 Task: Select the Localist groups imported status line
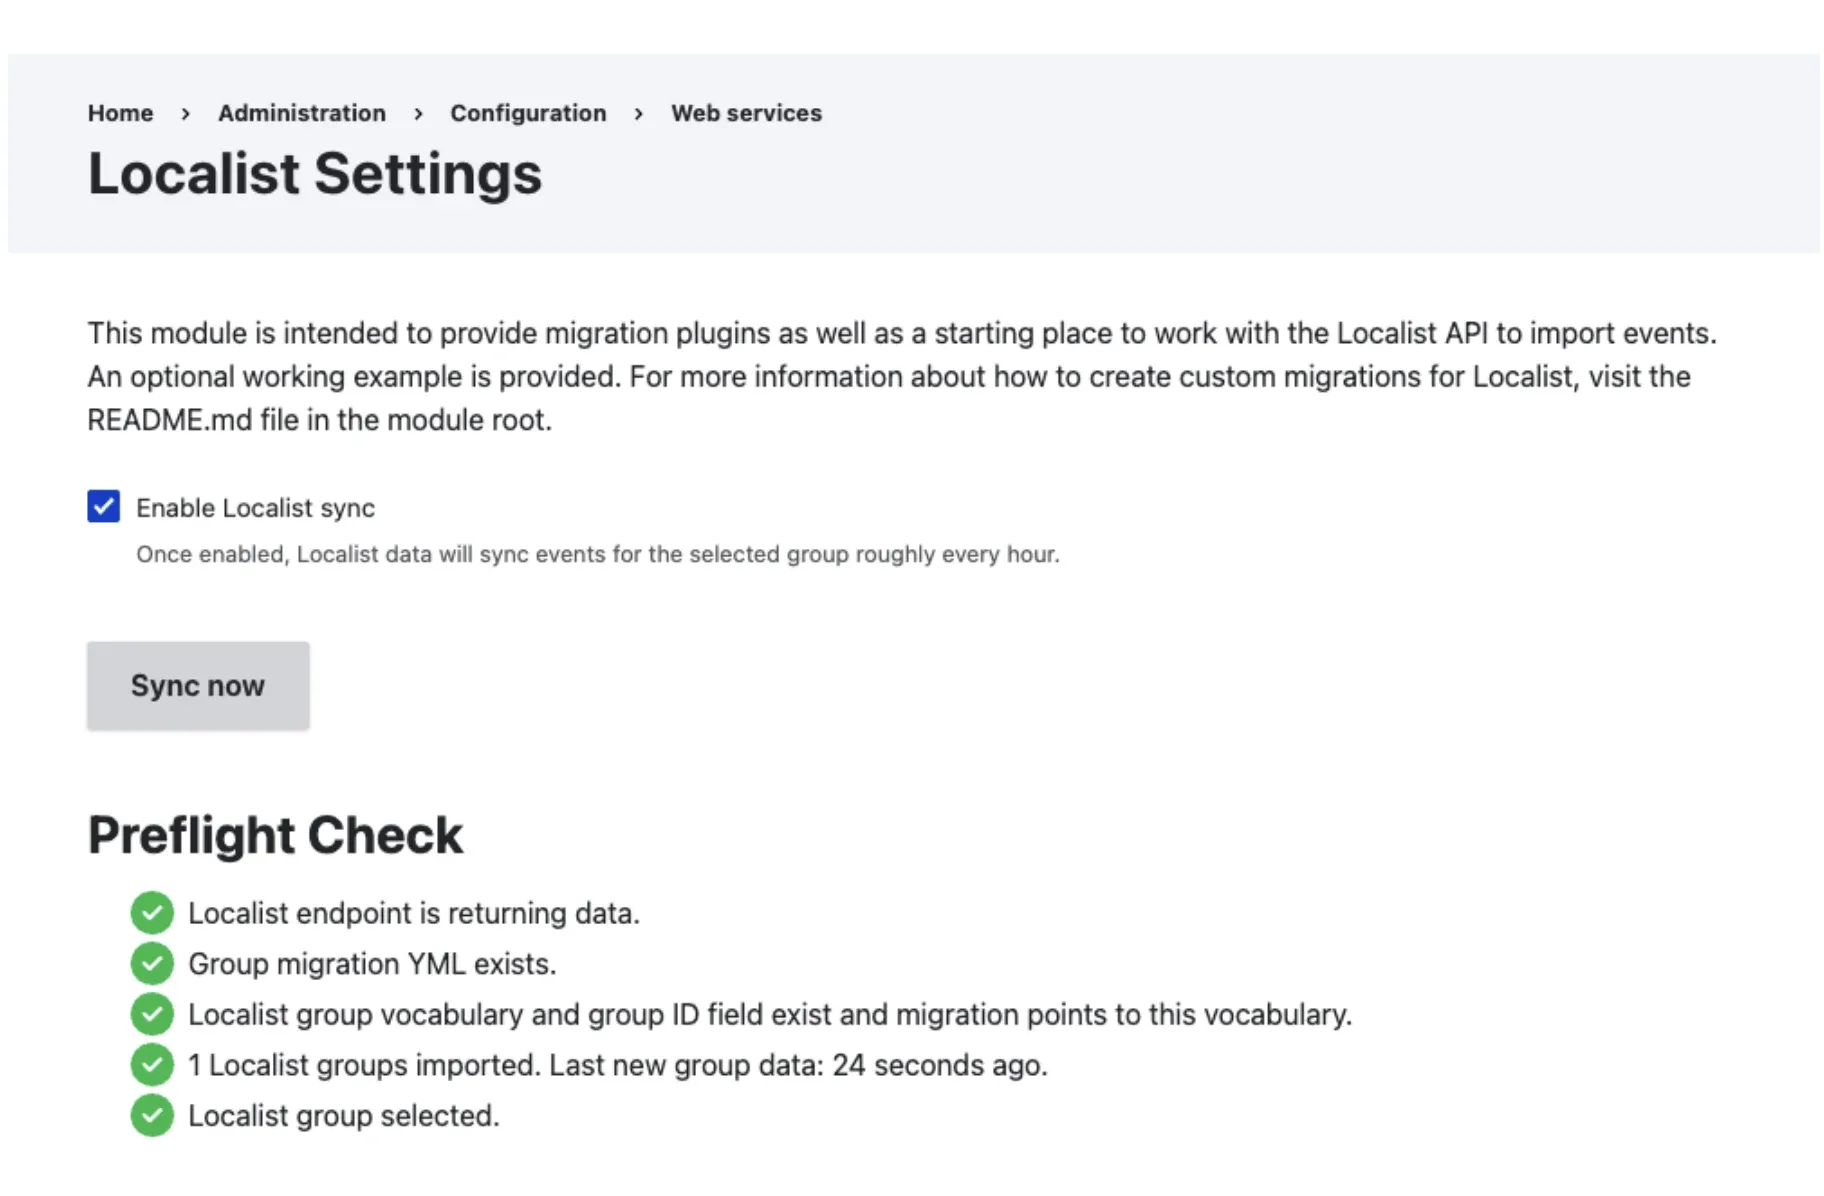(617, 1065)
